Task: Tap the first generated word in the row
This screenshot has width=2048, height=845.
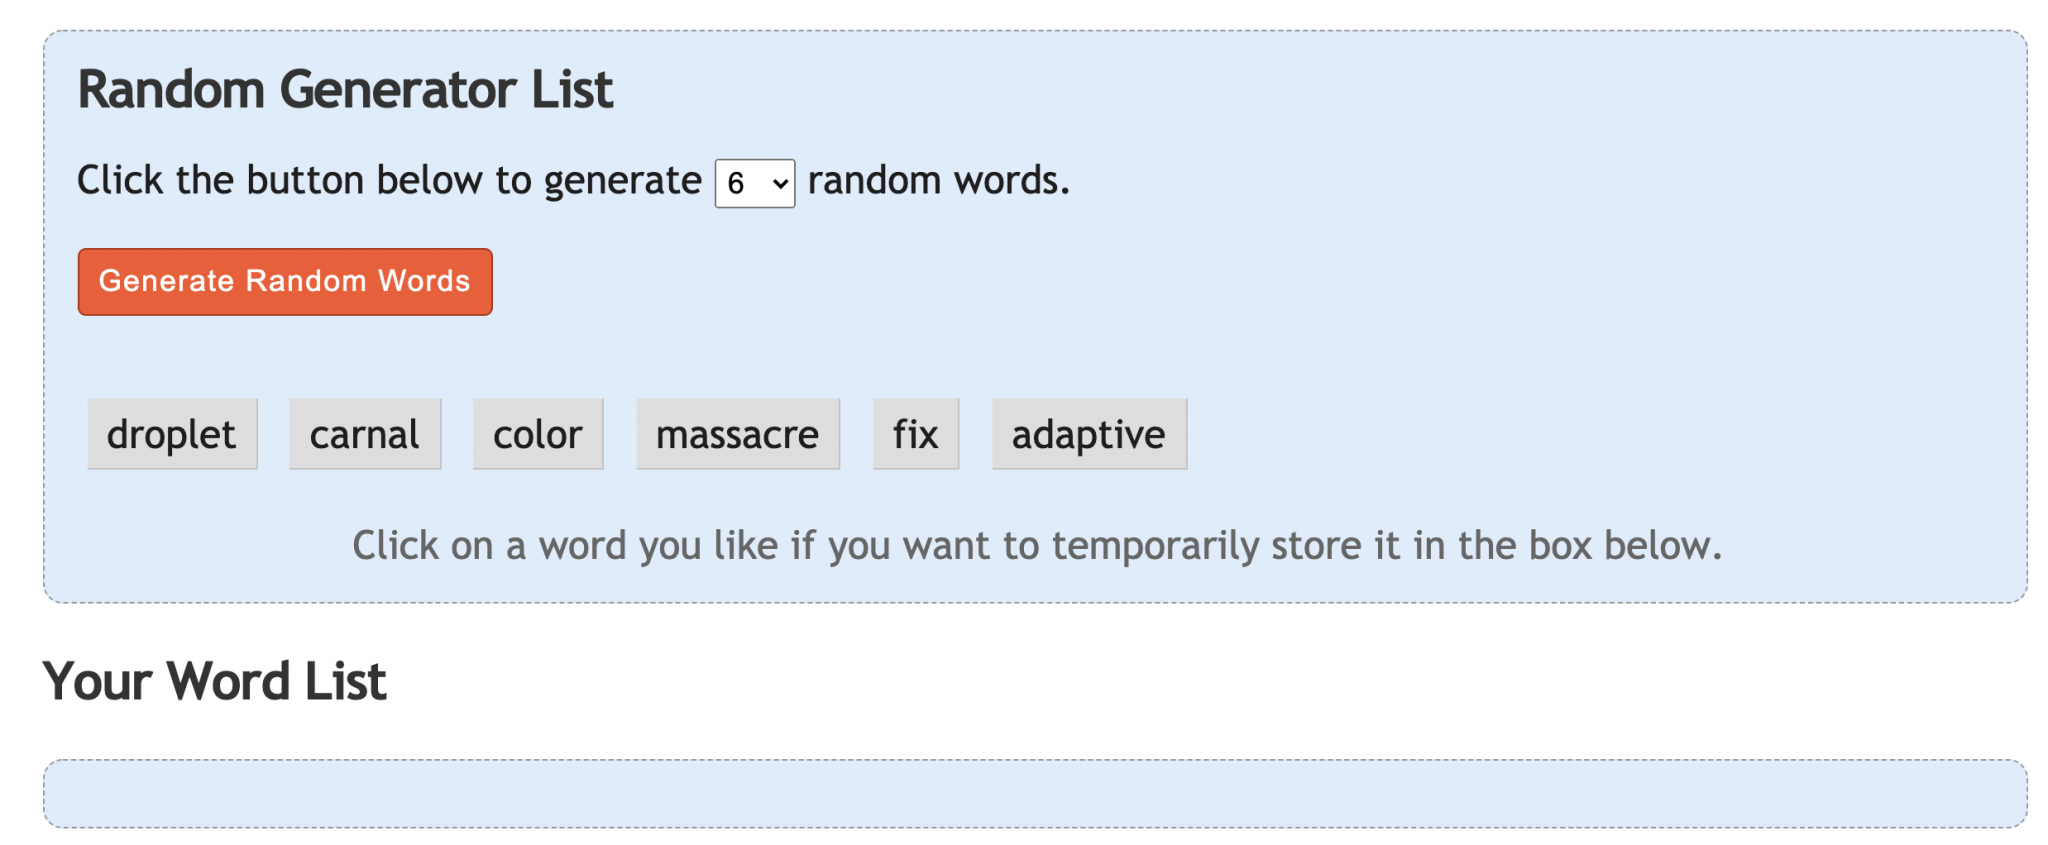Action: pos(172,434)
